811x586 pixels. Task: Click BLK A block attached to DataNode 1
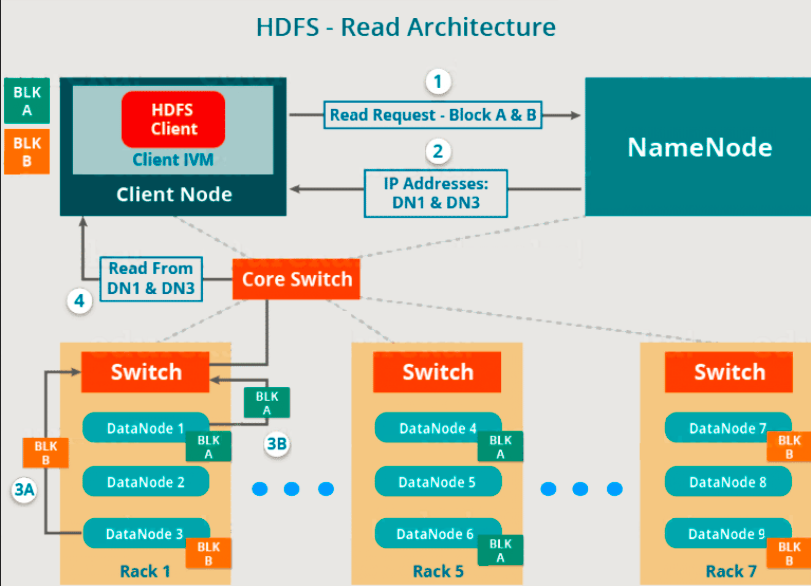pos(208,447)
